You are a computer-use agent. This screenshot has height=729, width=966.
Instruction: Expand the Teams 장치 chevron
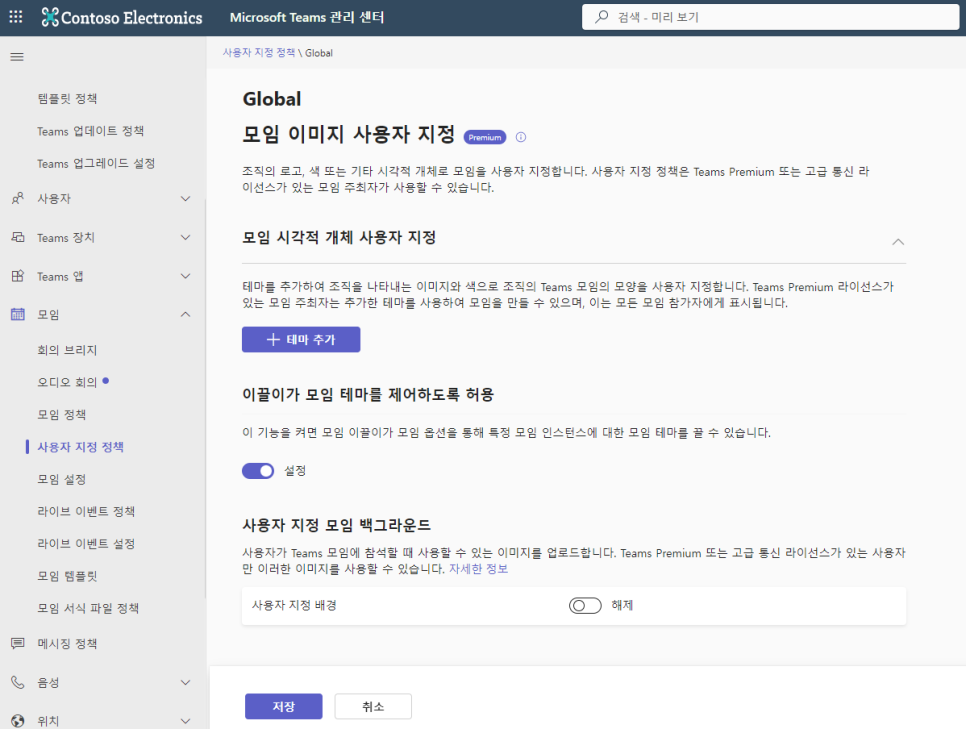pyautogui.click(x=185, y=237)
